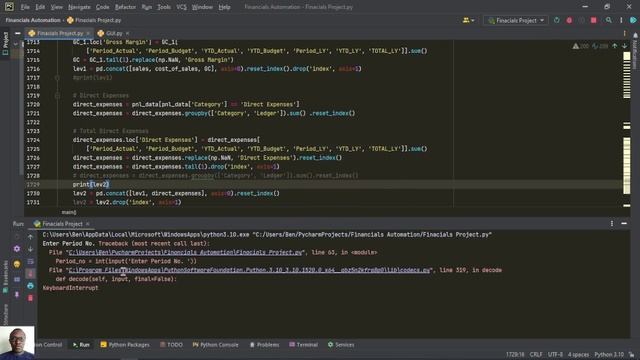Viewport: 640px width, 360px height.
Task: Go to next highlighted error arrow
Action: tap(624, 46)
